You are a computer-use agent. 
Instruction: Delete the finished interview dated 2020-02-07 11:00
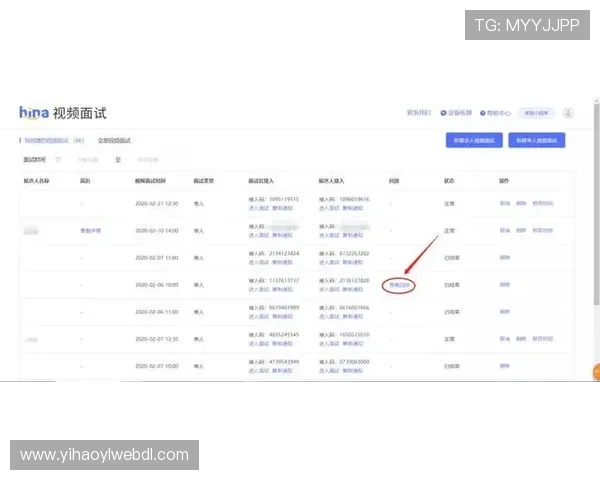point(505,258)
